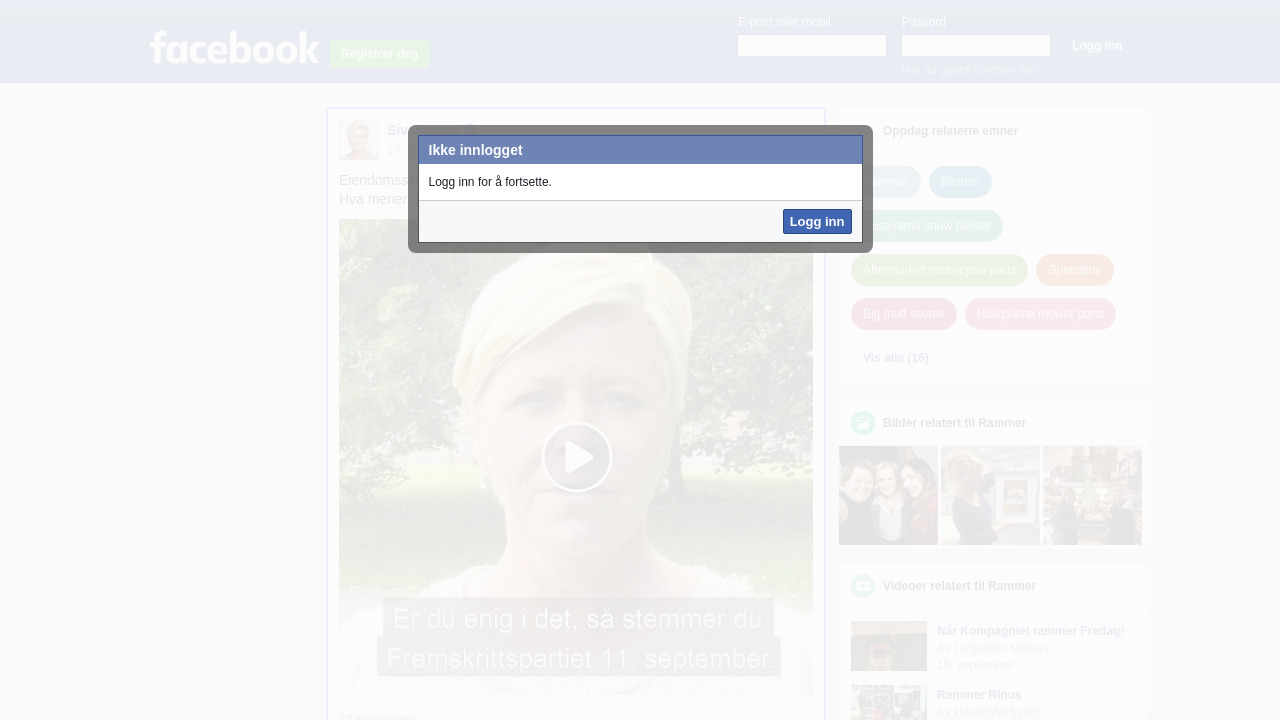Choose the Speedline topic pill
Viewport: 1280px width, 720px height.
1074,270
